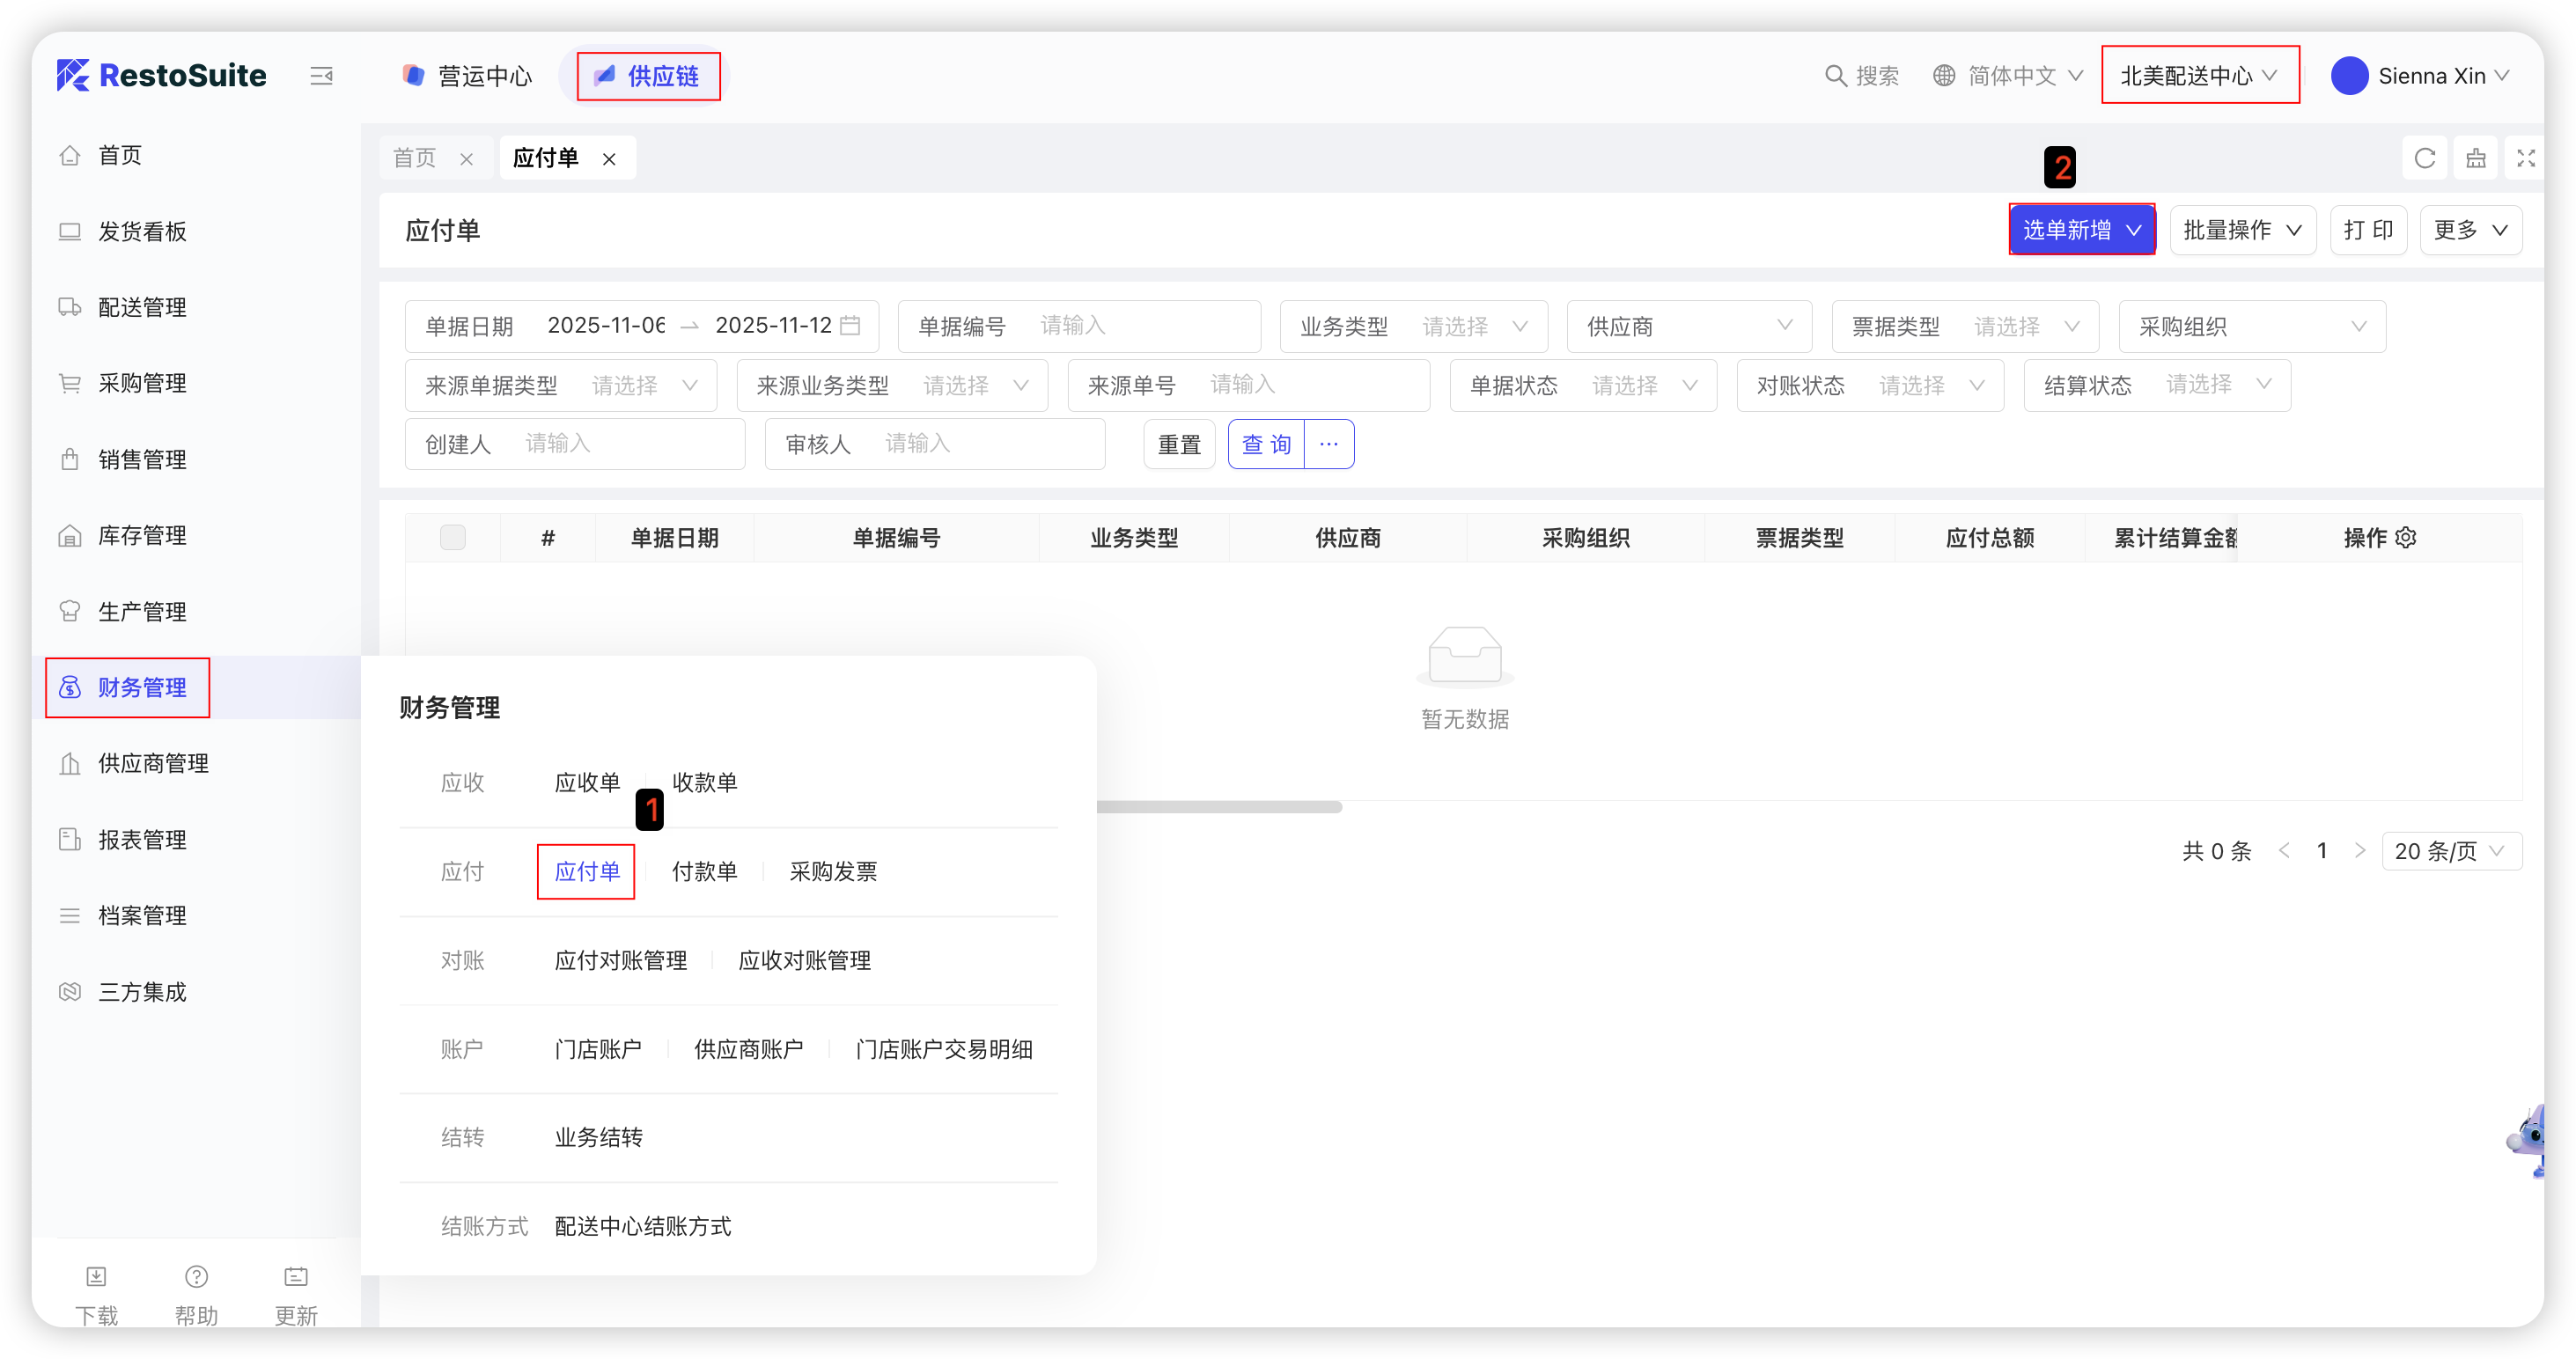The height and width of the screenshot is (1359, 2576).
Task: Click the refresh page icon
Action: [x=2424, y=158]
